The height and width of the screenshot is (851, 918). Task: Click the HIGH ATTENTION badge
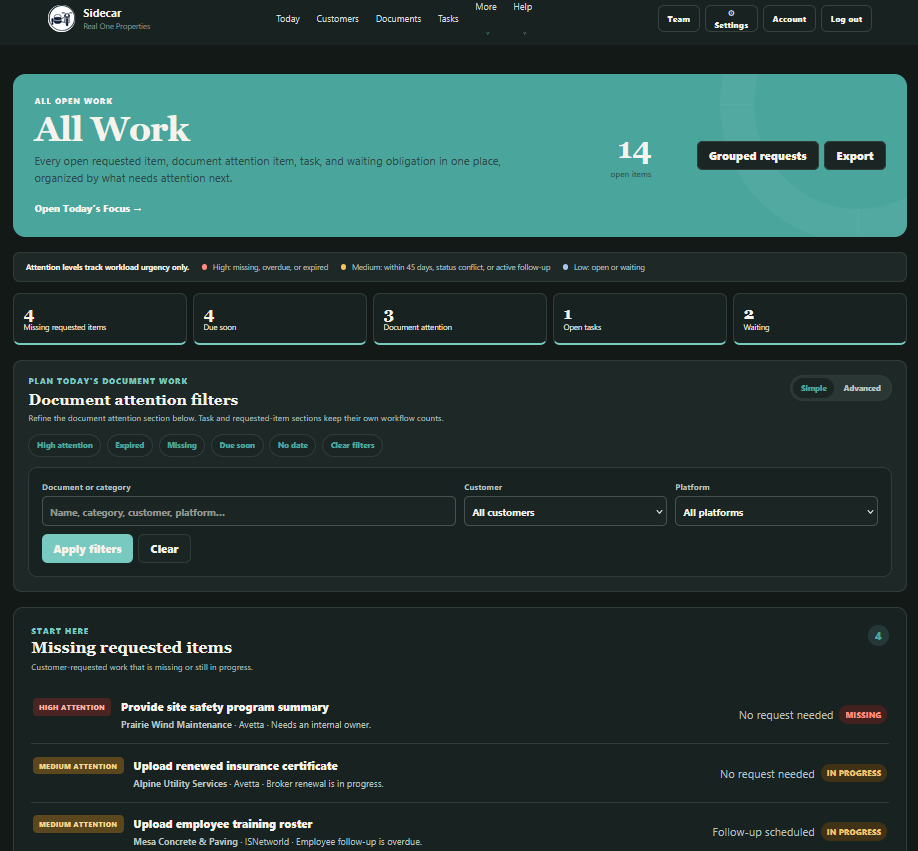point(71,707)
